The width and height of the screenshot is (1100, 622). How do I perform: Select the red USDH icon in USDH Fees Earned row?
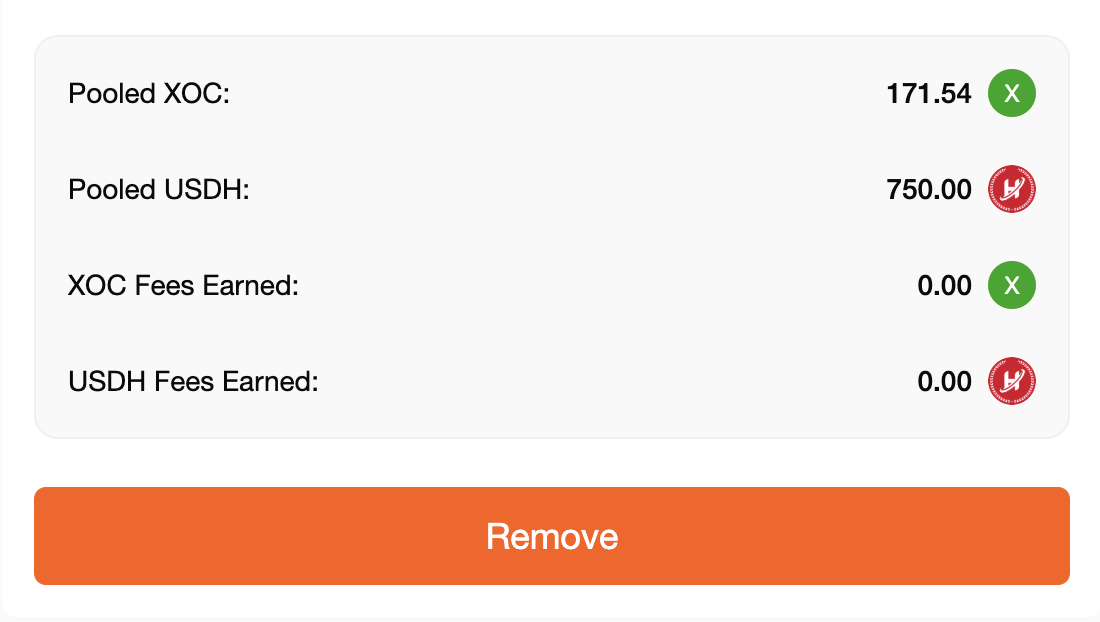coord(1012,381)
